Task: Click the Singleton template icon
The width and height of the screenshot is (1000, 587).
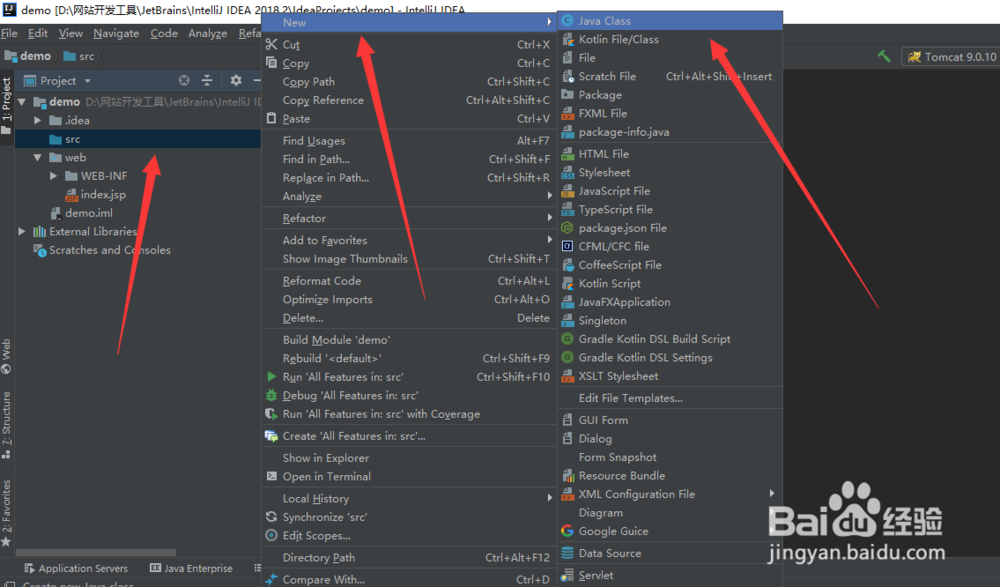Action: [x=567, y=320]
